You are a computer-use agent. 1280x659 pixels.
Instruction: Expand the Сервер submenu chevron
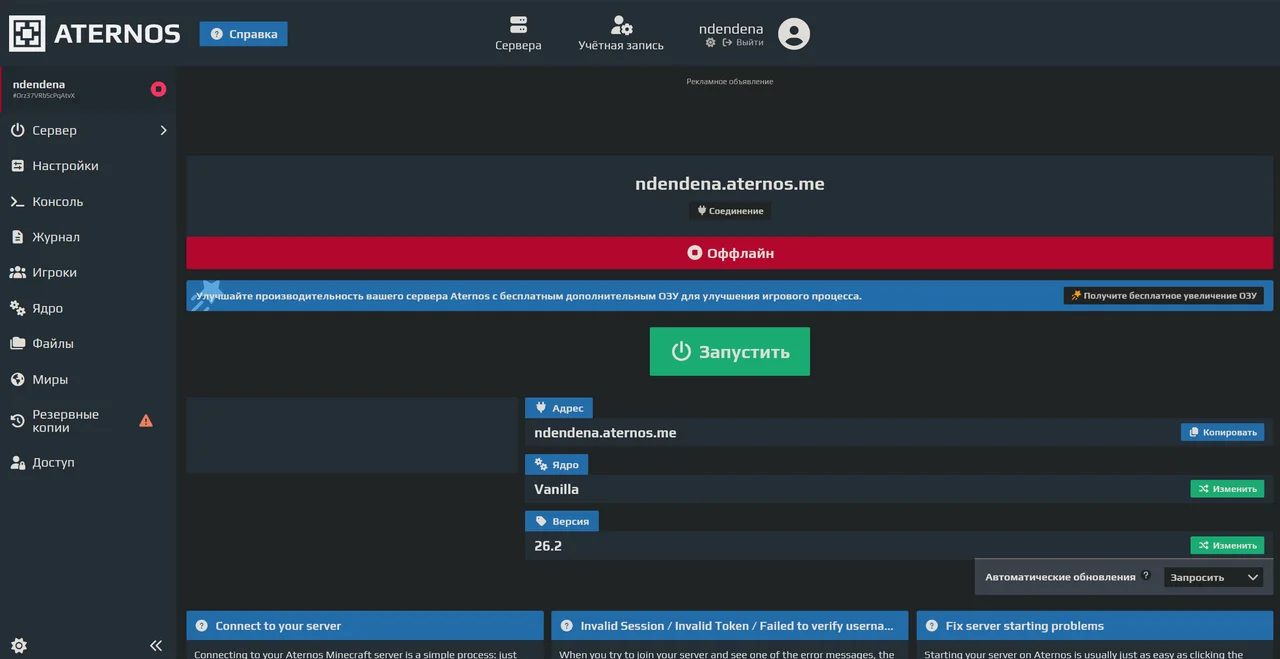tap(163, 130)
